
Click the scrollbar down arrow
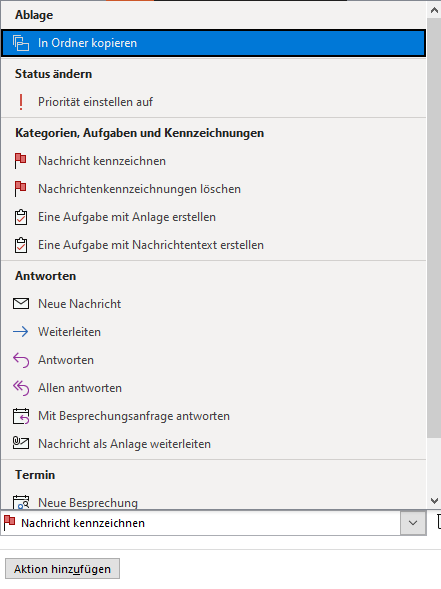point(434,501)
